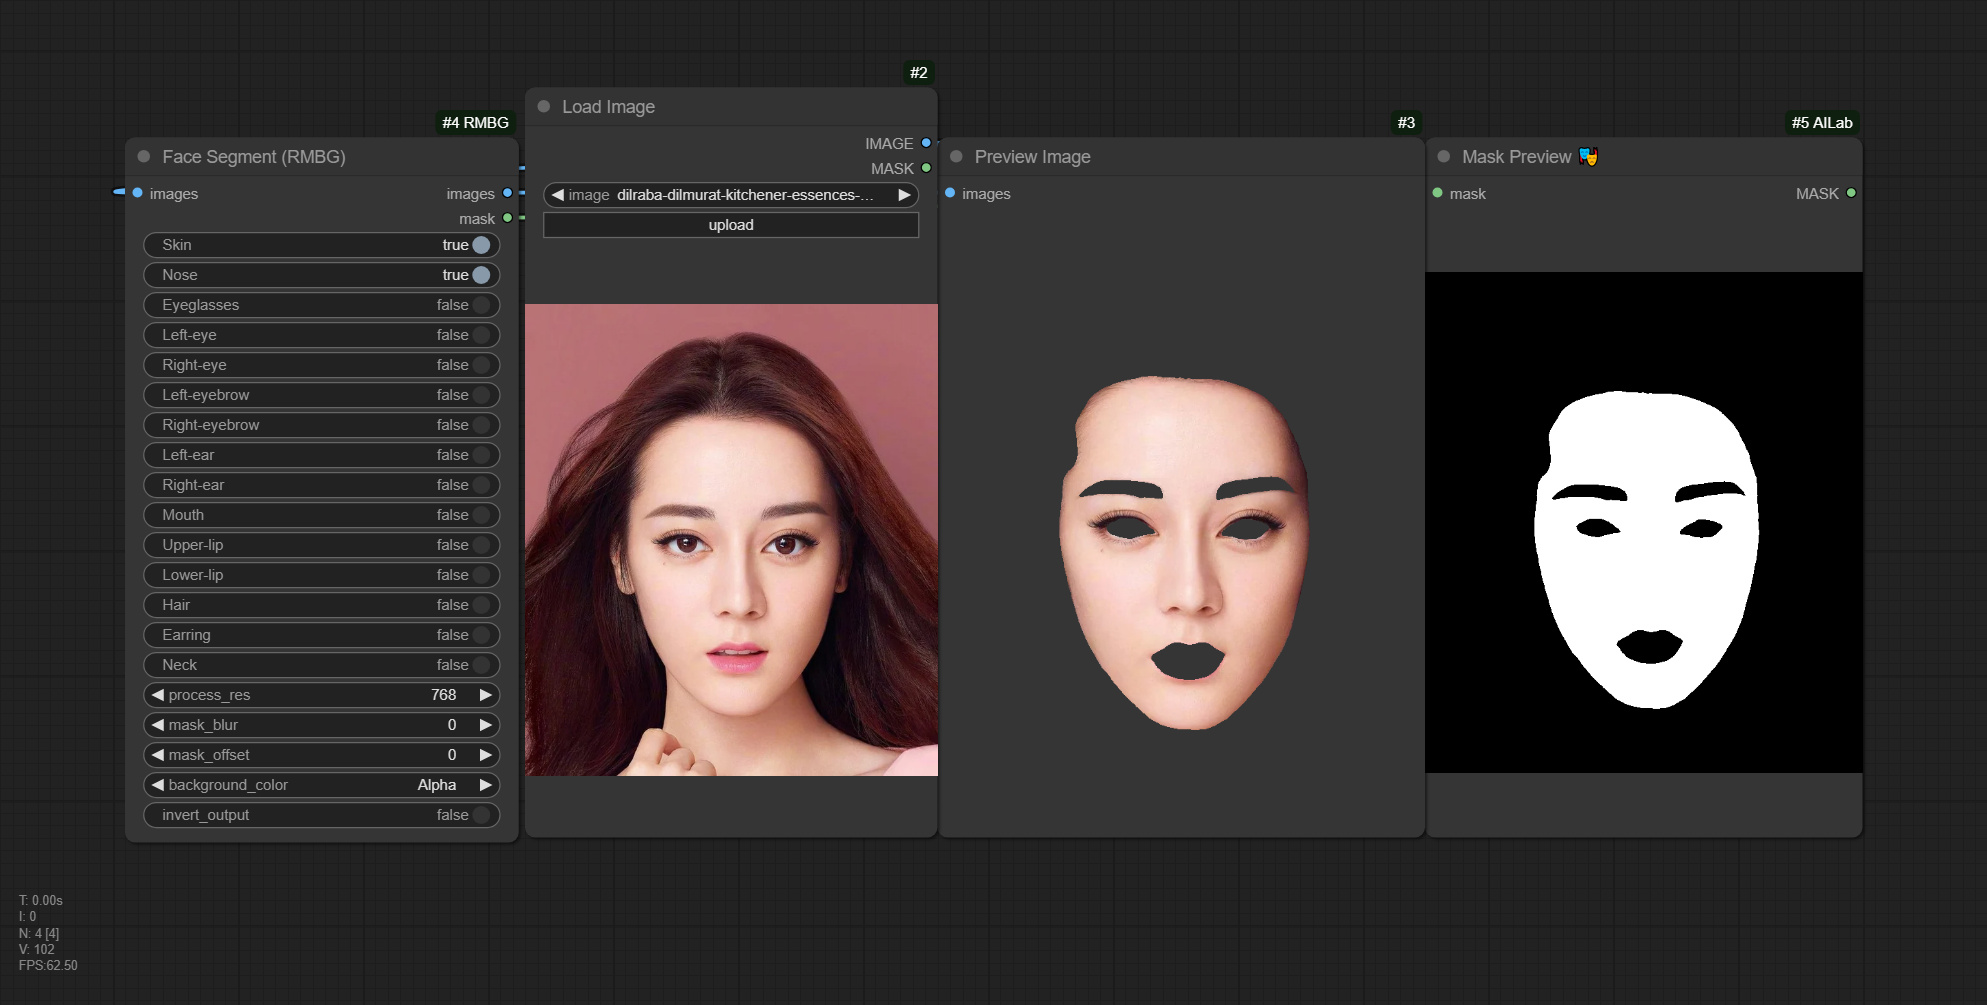Click the images input socket on Preview Image
Screen dimensions: 1987x1005
tap(950, 193)
